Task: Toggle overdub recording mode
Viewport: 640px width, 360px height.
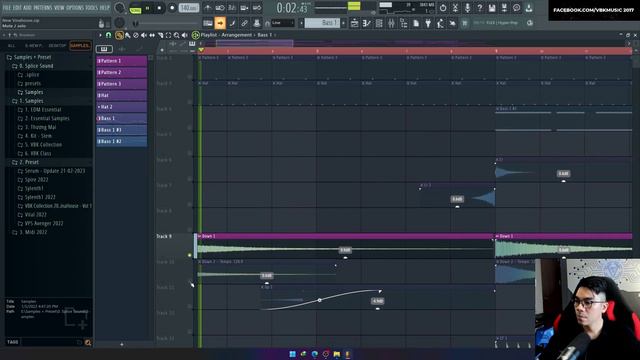Action: click(x=244, y=8)
